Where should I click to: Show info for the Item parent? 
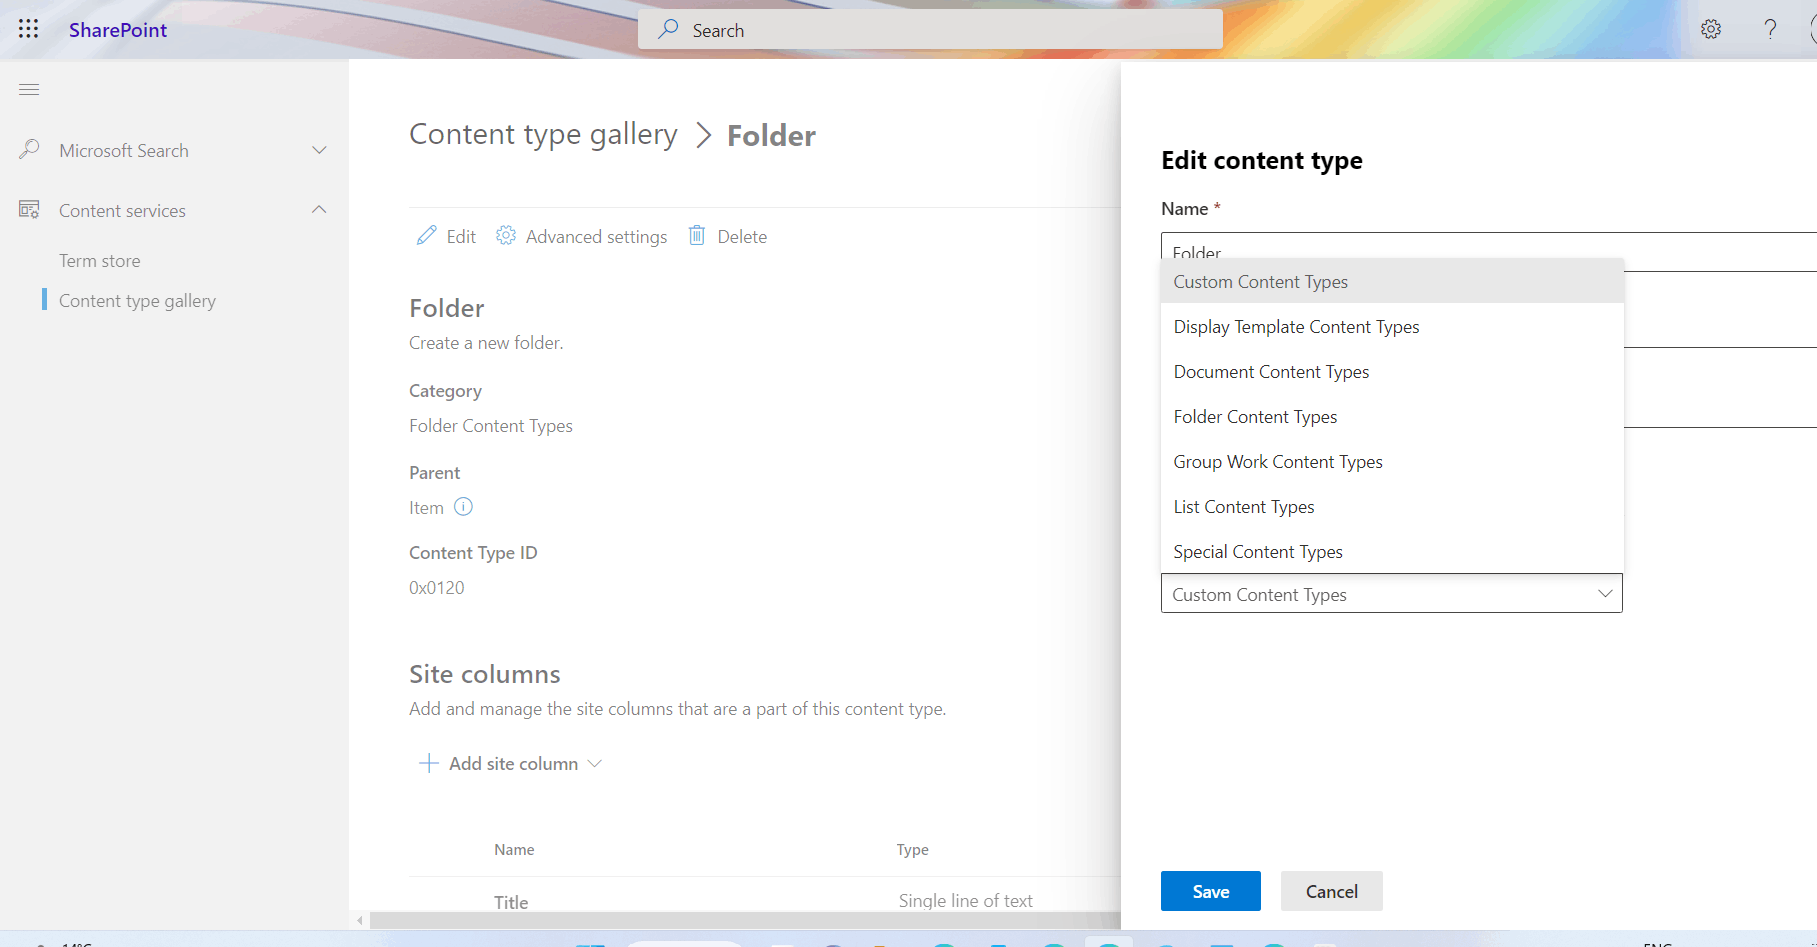pos(463,507)
